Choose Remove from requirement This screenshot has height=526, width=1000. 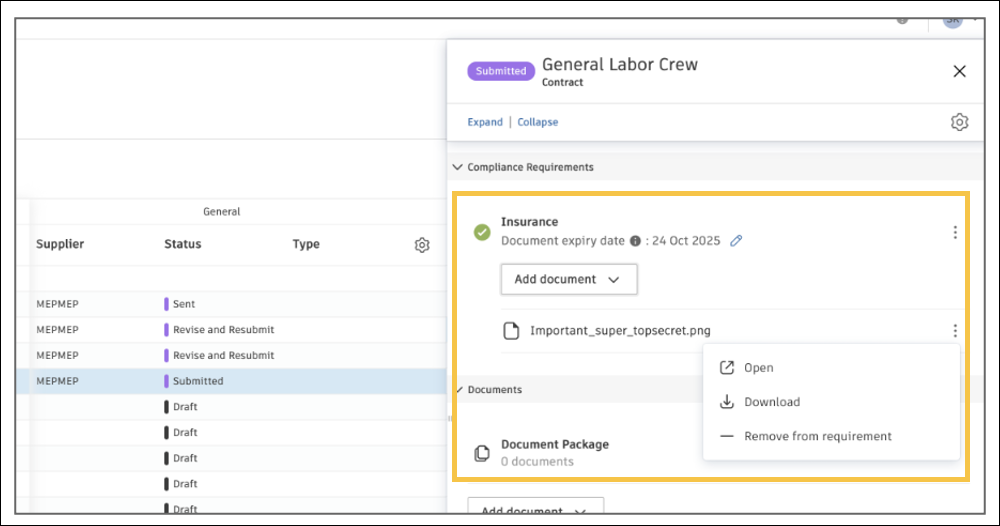click(x=817, y=436)
